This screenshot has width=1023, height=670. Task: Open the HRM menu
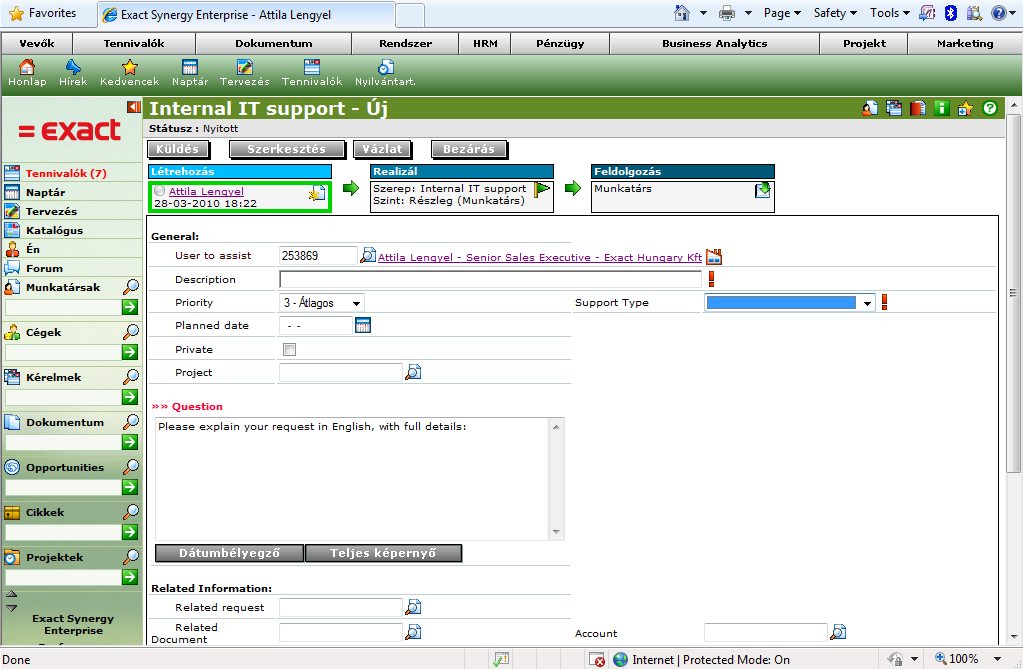[x=485, y=43]
